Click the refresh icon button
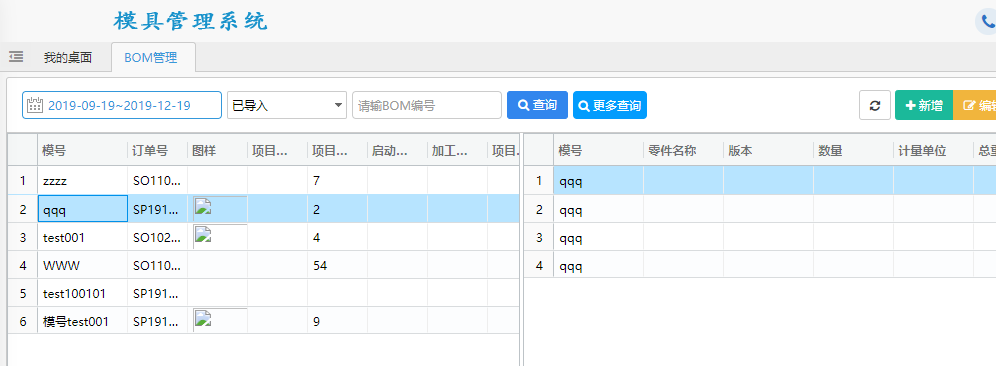The image size is (996, 366). tap(875, 105)
